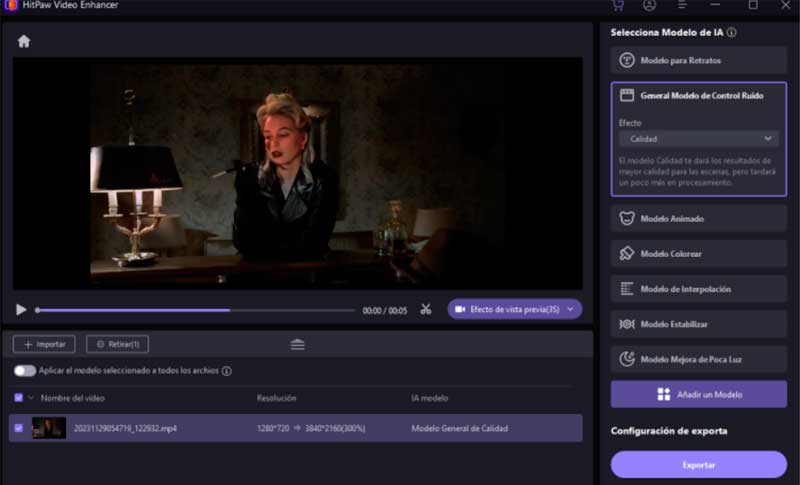Select Modelo para Retratos
Viewport: 800px width, 485px height.
pos(698,61)
